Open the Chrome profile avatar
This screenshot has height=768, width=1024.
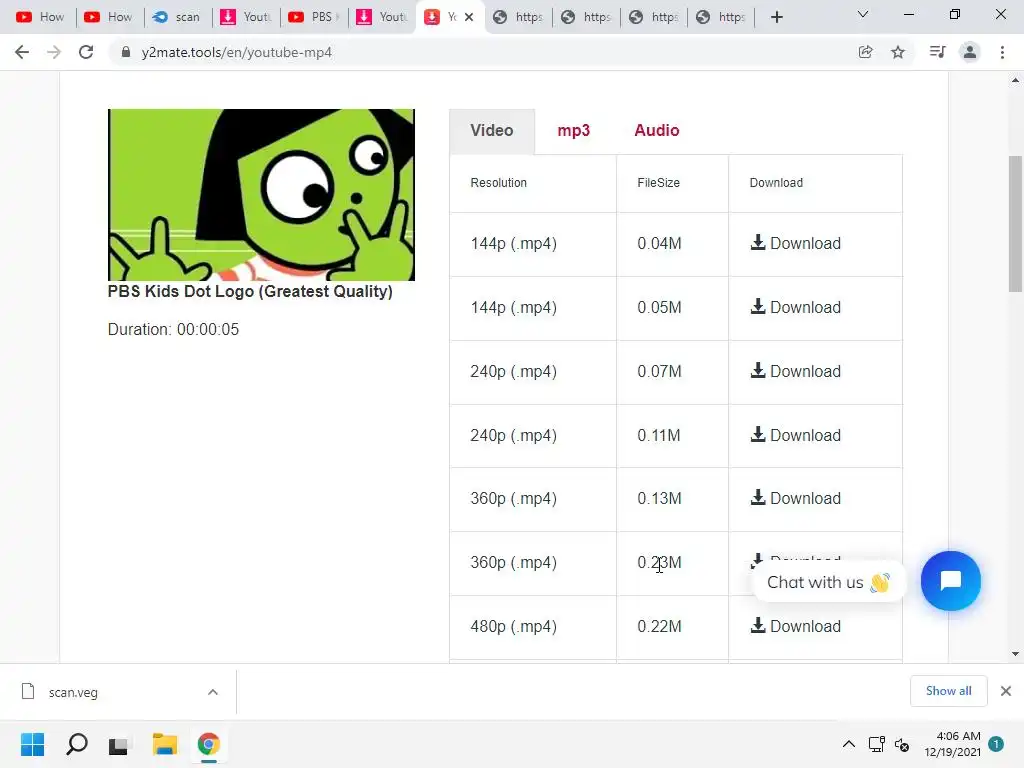click(970, 52)
